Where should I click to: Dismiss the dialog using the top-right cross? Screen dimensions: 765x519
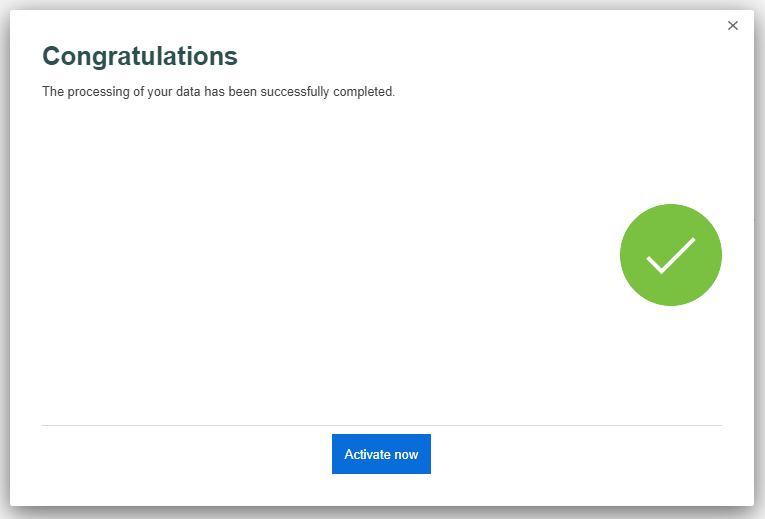click(732, 25)
